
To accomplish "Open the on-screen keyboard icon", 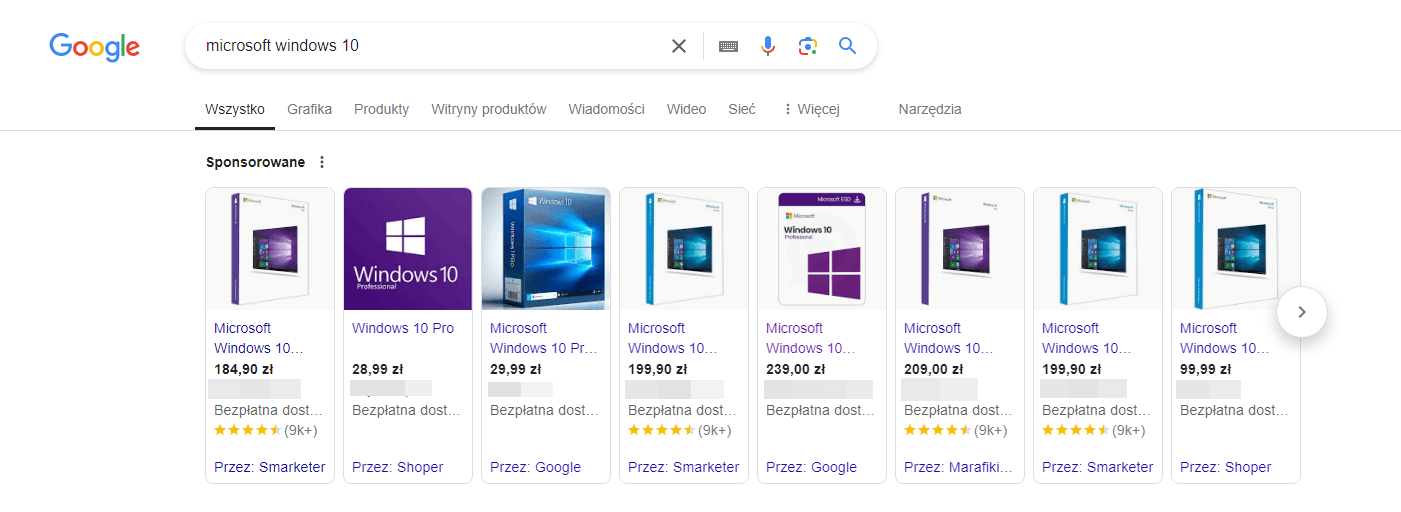I will coord(728,46).
